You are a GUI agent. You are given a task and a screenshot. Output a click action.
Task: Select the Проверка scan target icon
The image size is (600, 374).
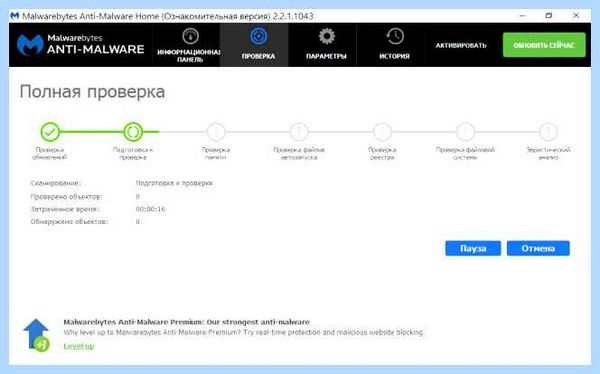point(258,36)
